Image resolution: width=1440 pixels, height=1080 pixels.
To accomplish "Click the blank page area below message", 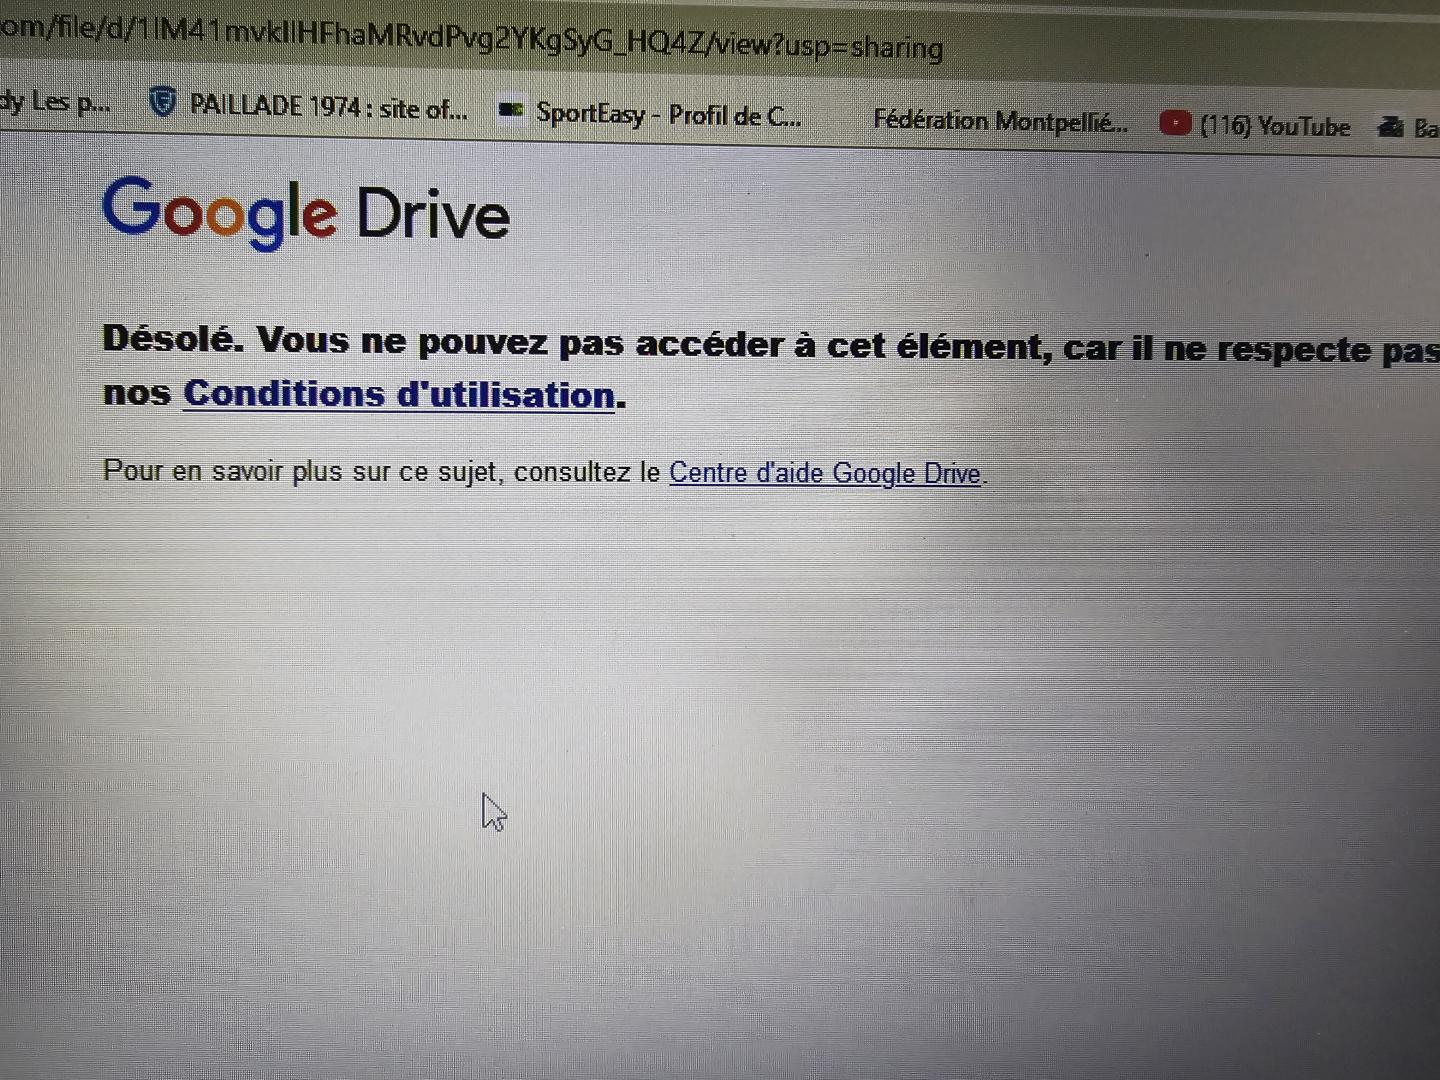I will click(720, 780).
